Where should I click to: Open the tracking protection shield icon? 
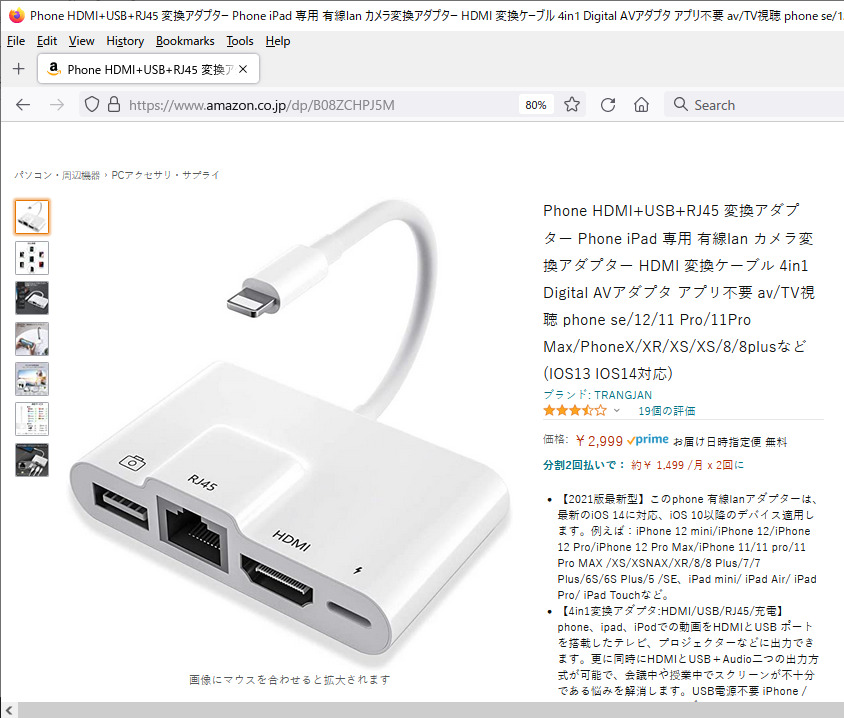point(92,104)
